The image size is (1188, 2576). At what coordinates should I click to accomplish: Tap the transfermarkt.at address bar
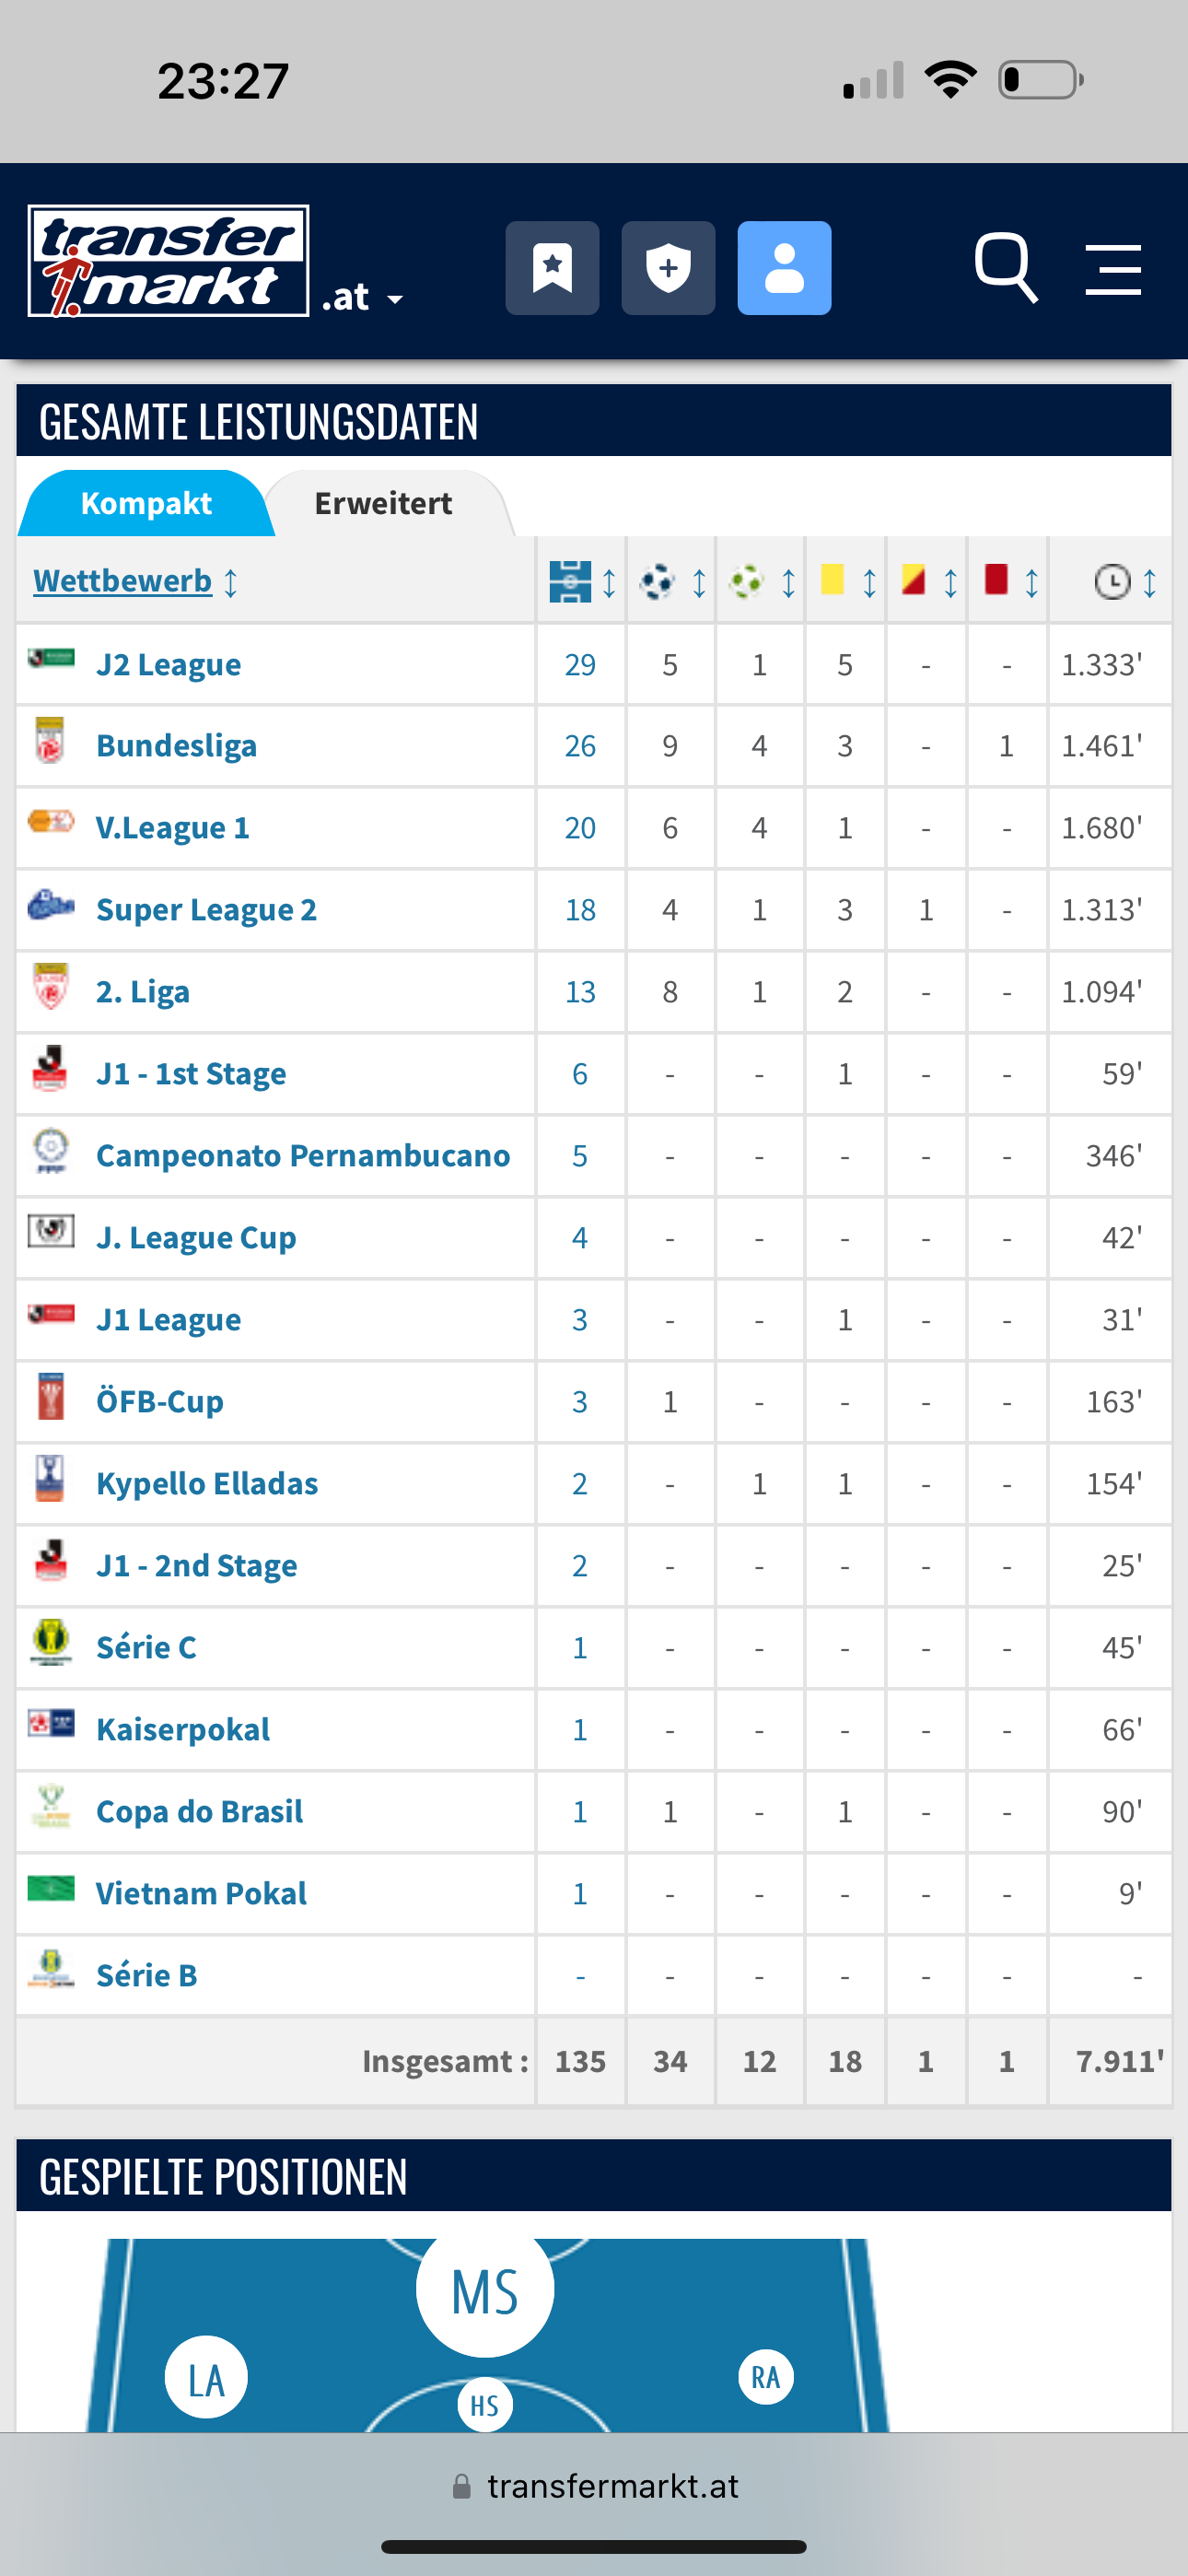click(594, 2486)
